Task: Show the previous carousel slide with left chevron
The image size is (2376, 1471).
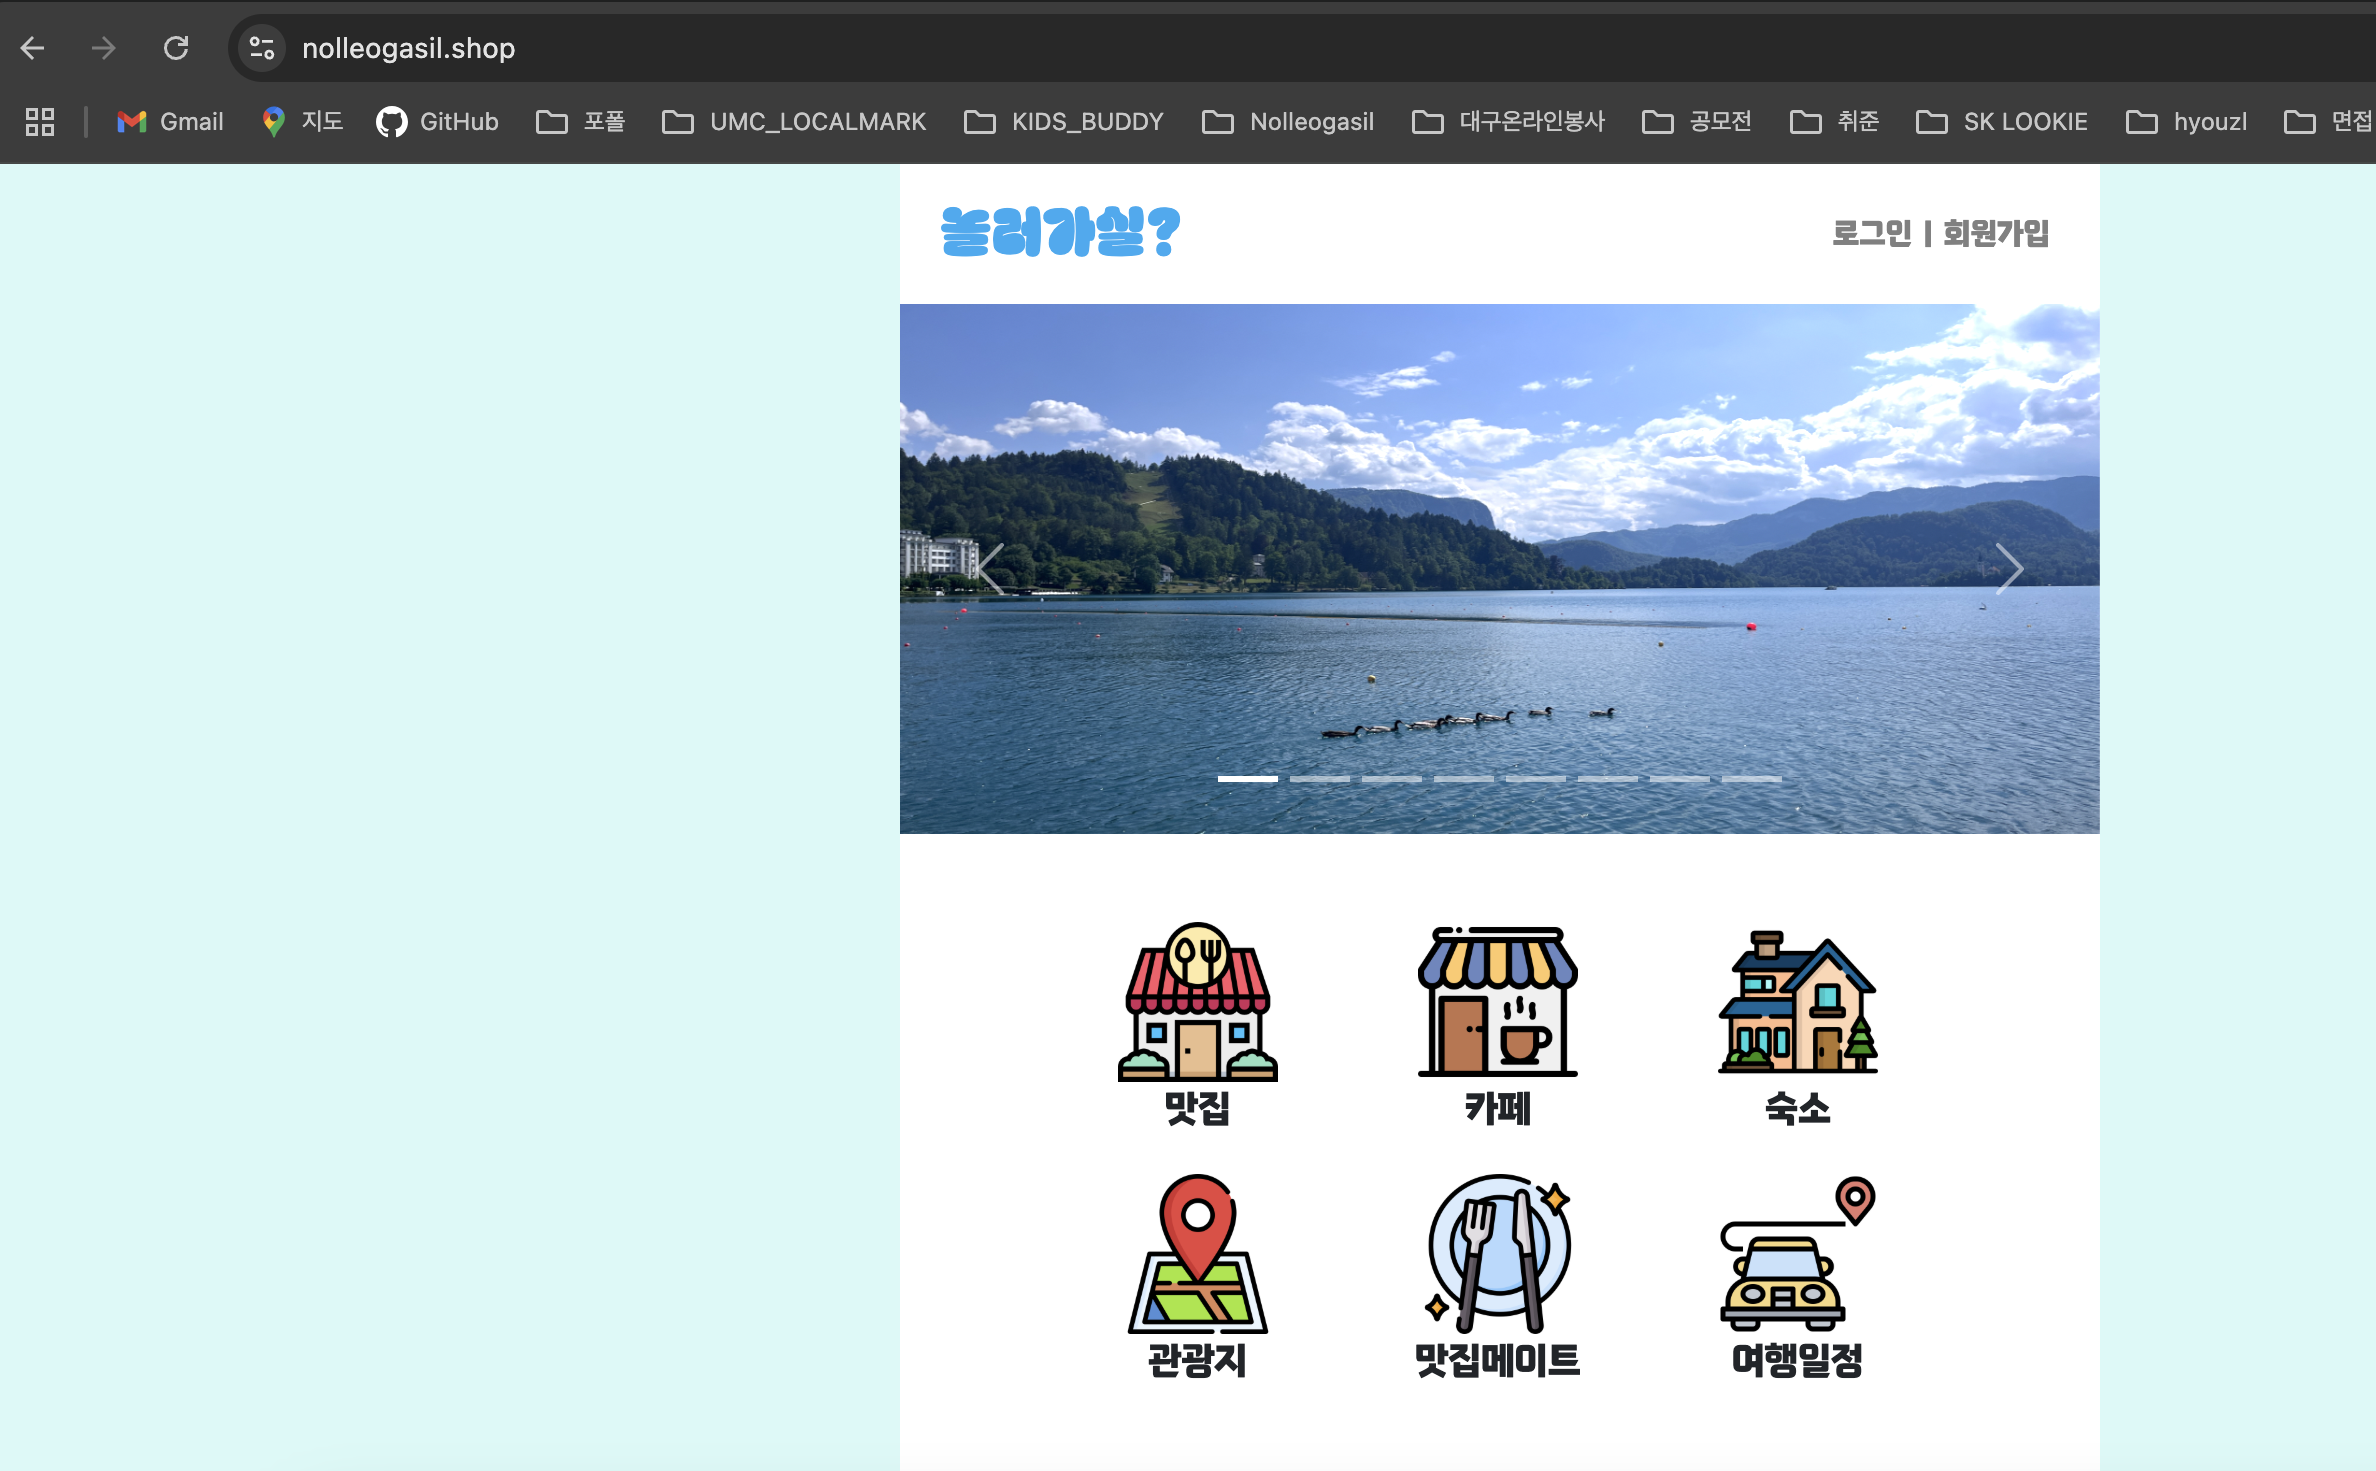Action: [x=991, y=569]
